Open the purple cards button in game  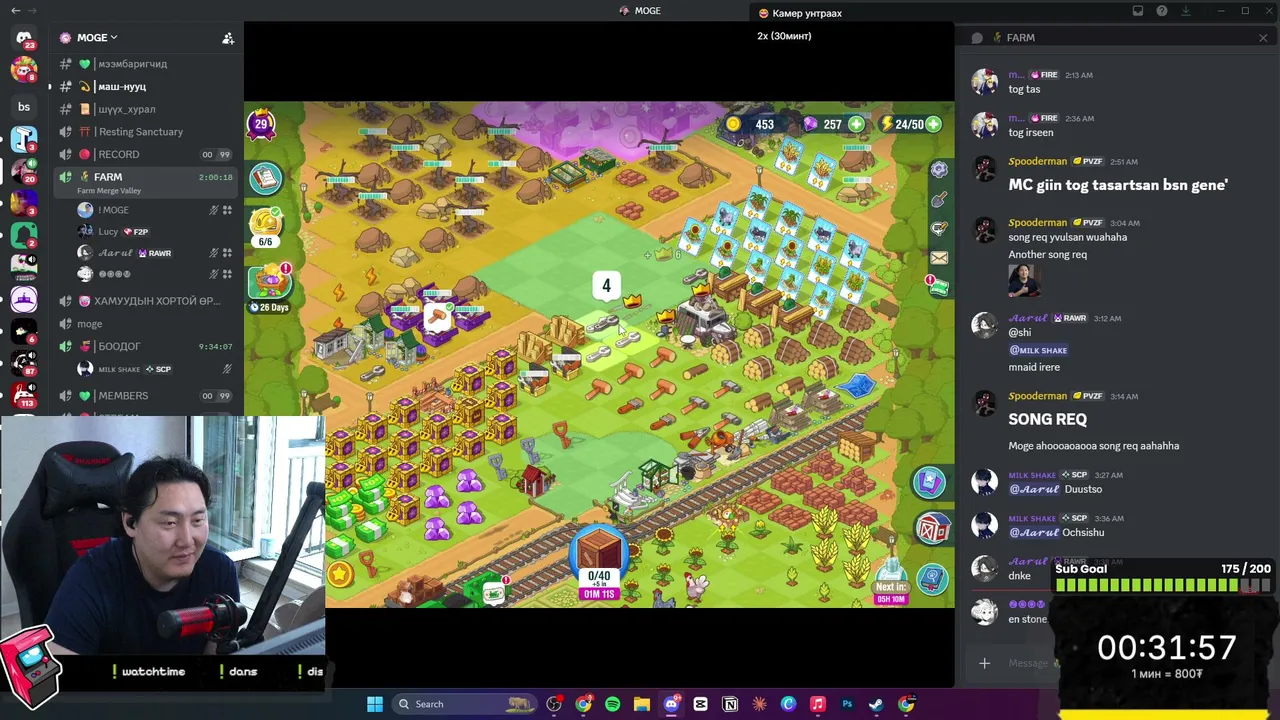[929, 483]
